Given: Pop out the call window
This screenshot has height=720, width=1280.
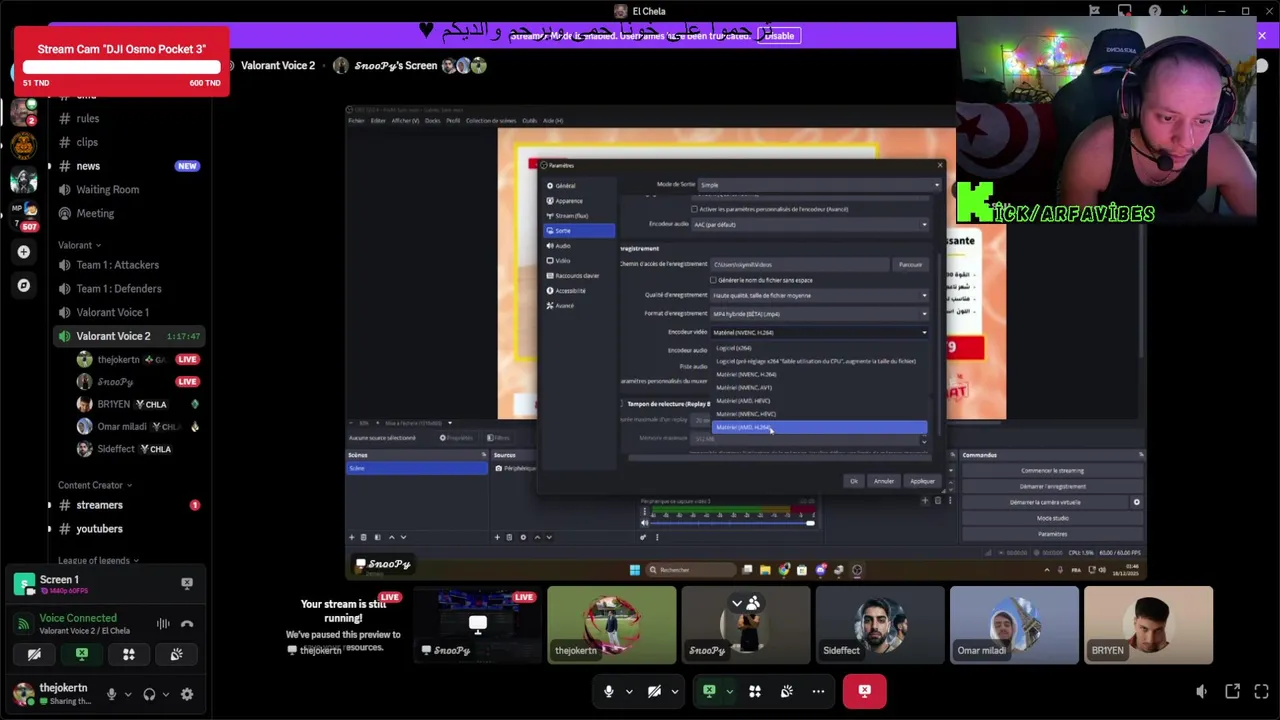Looking at the screenshot, I should tap(1233, 691).
